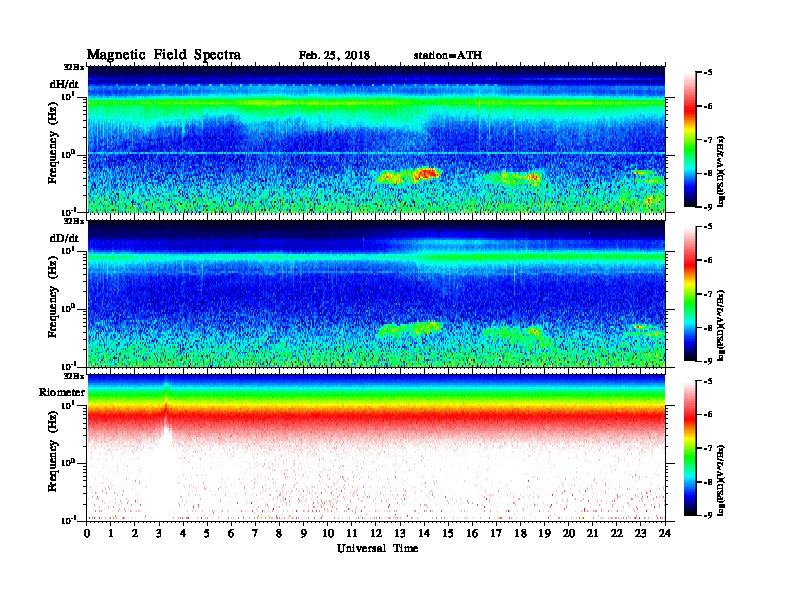
Task: Select hour 1 on the Universal Time axis
Action: click(x=111, y=534)
